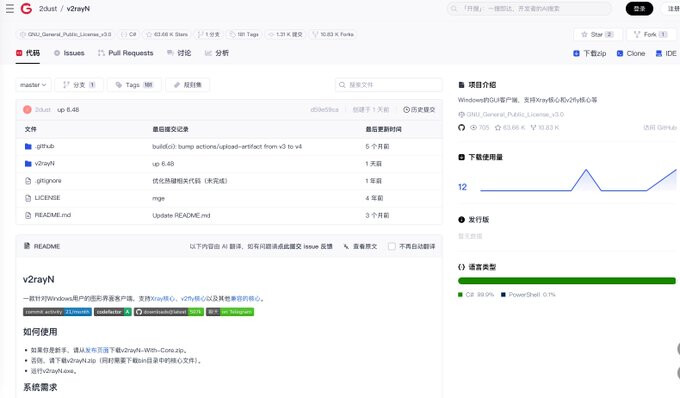The image size is (680, 398).
Task: Click the Star button
Action: (598, 34)
